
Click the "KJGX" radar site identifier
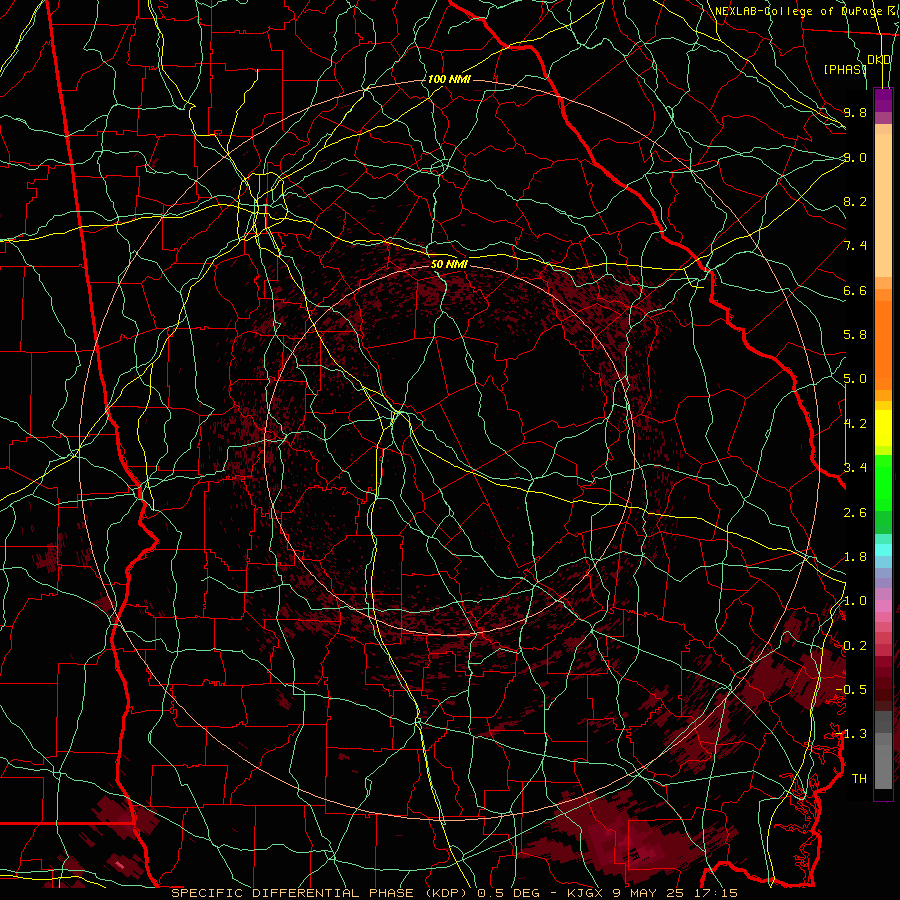tap(583, 893)
